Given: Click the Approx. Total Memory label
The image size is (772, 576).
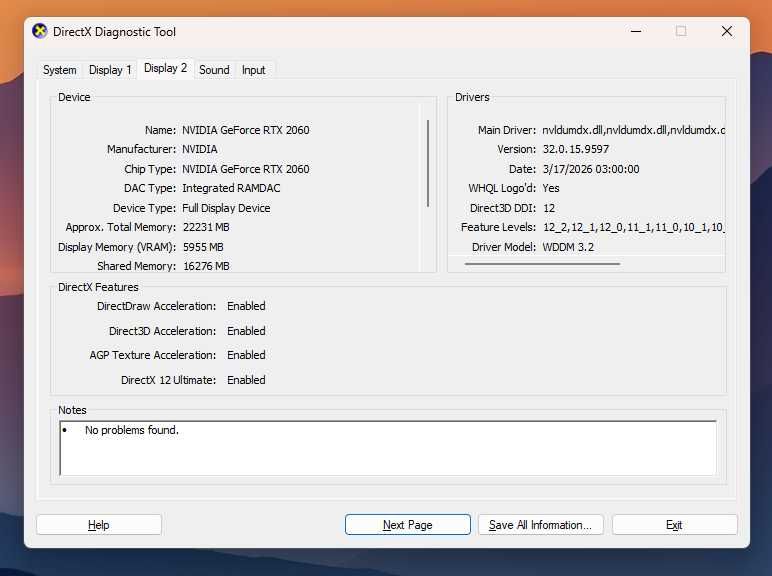Looking at the screenshot, I should coord(121,227).
